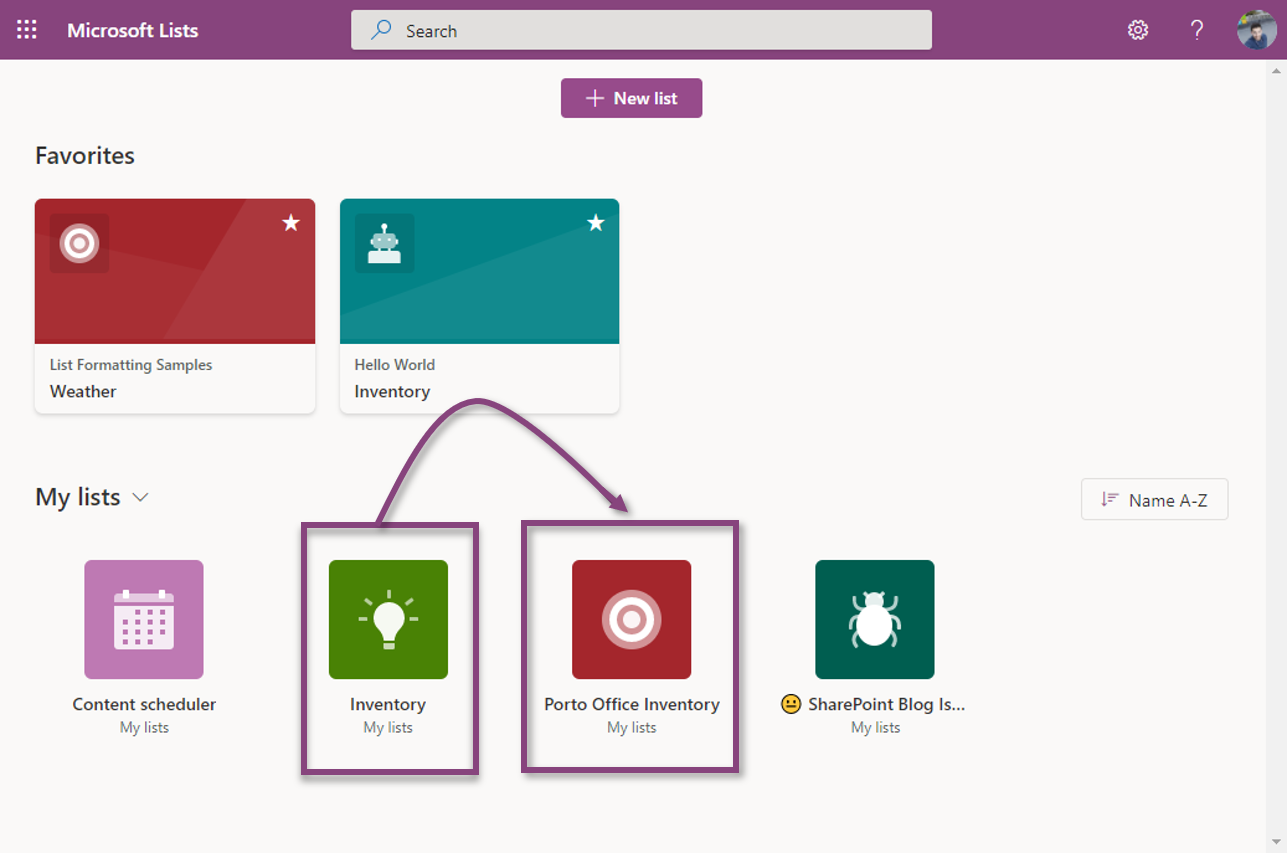
Task: Open Porto Office Inventory target icon
Action: tap(631, 619)
